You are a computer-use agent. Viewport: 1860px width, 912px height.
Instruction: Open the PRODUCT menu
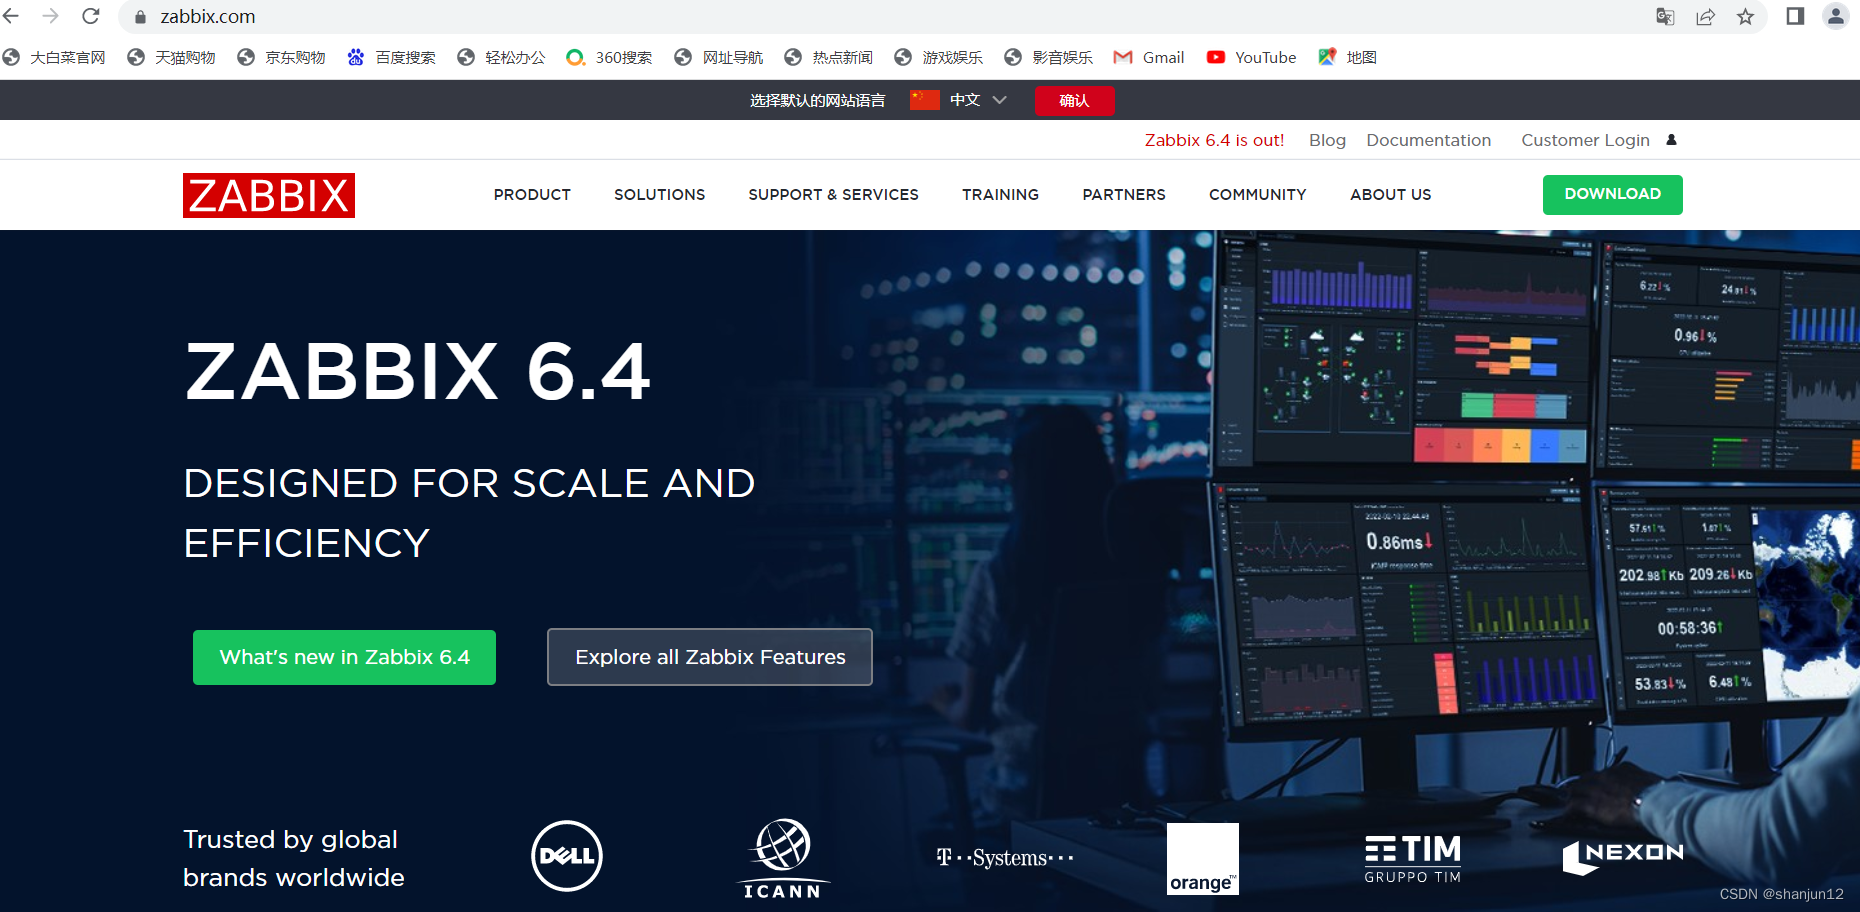(532, 195)
